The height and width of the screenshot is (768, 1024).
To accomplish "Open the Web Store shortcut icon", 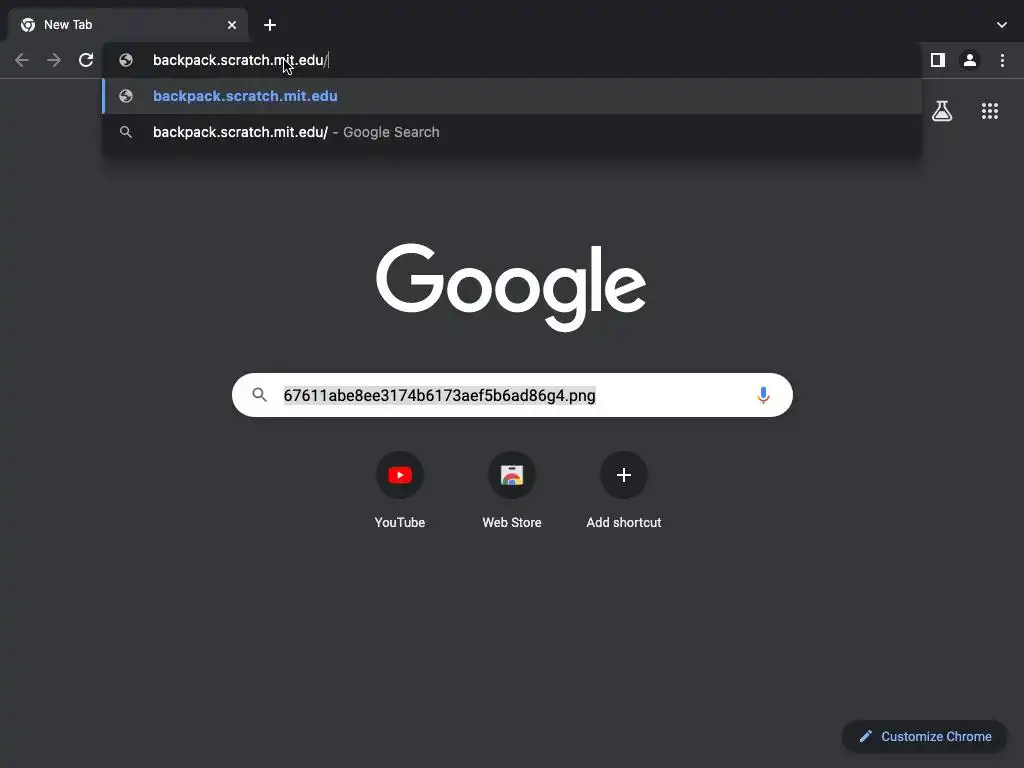I will click(512, 475).
